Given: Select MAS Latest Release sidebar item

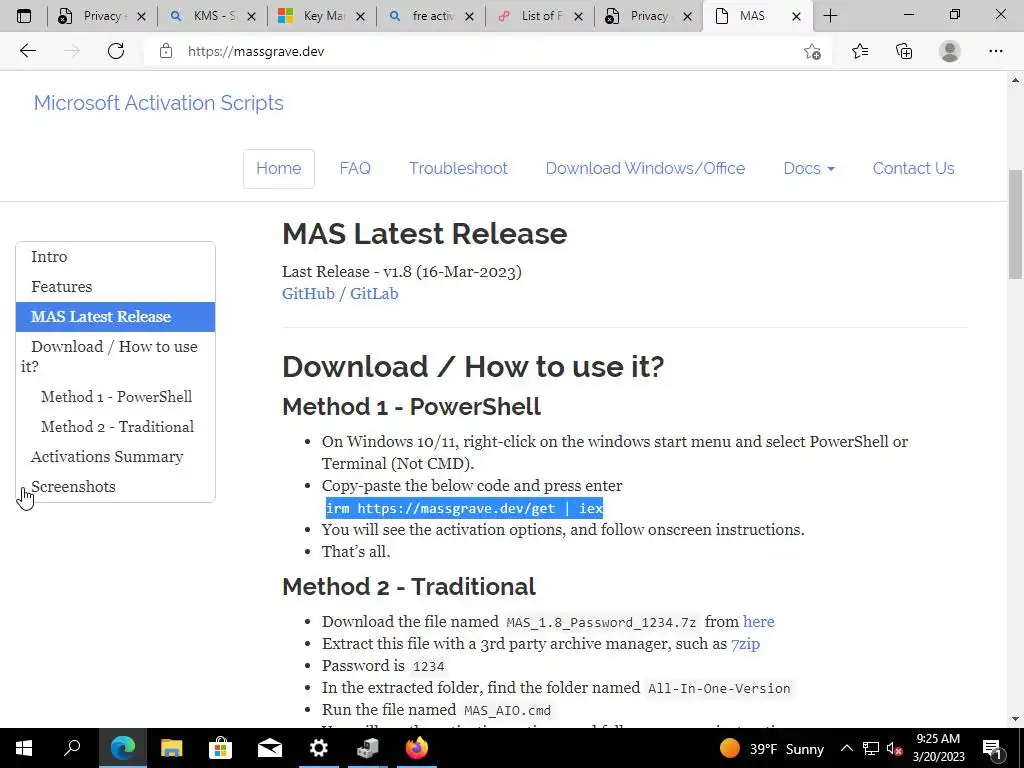Looking at the screenshot, I should (115, 317).
